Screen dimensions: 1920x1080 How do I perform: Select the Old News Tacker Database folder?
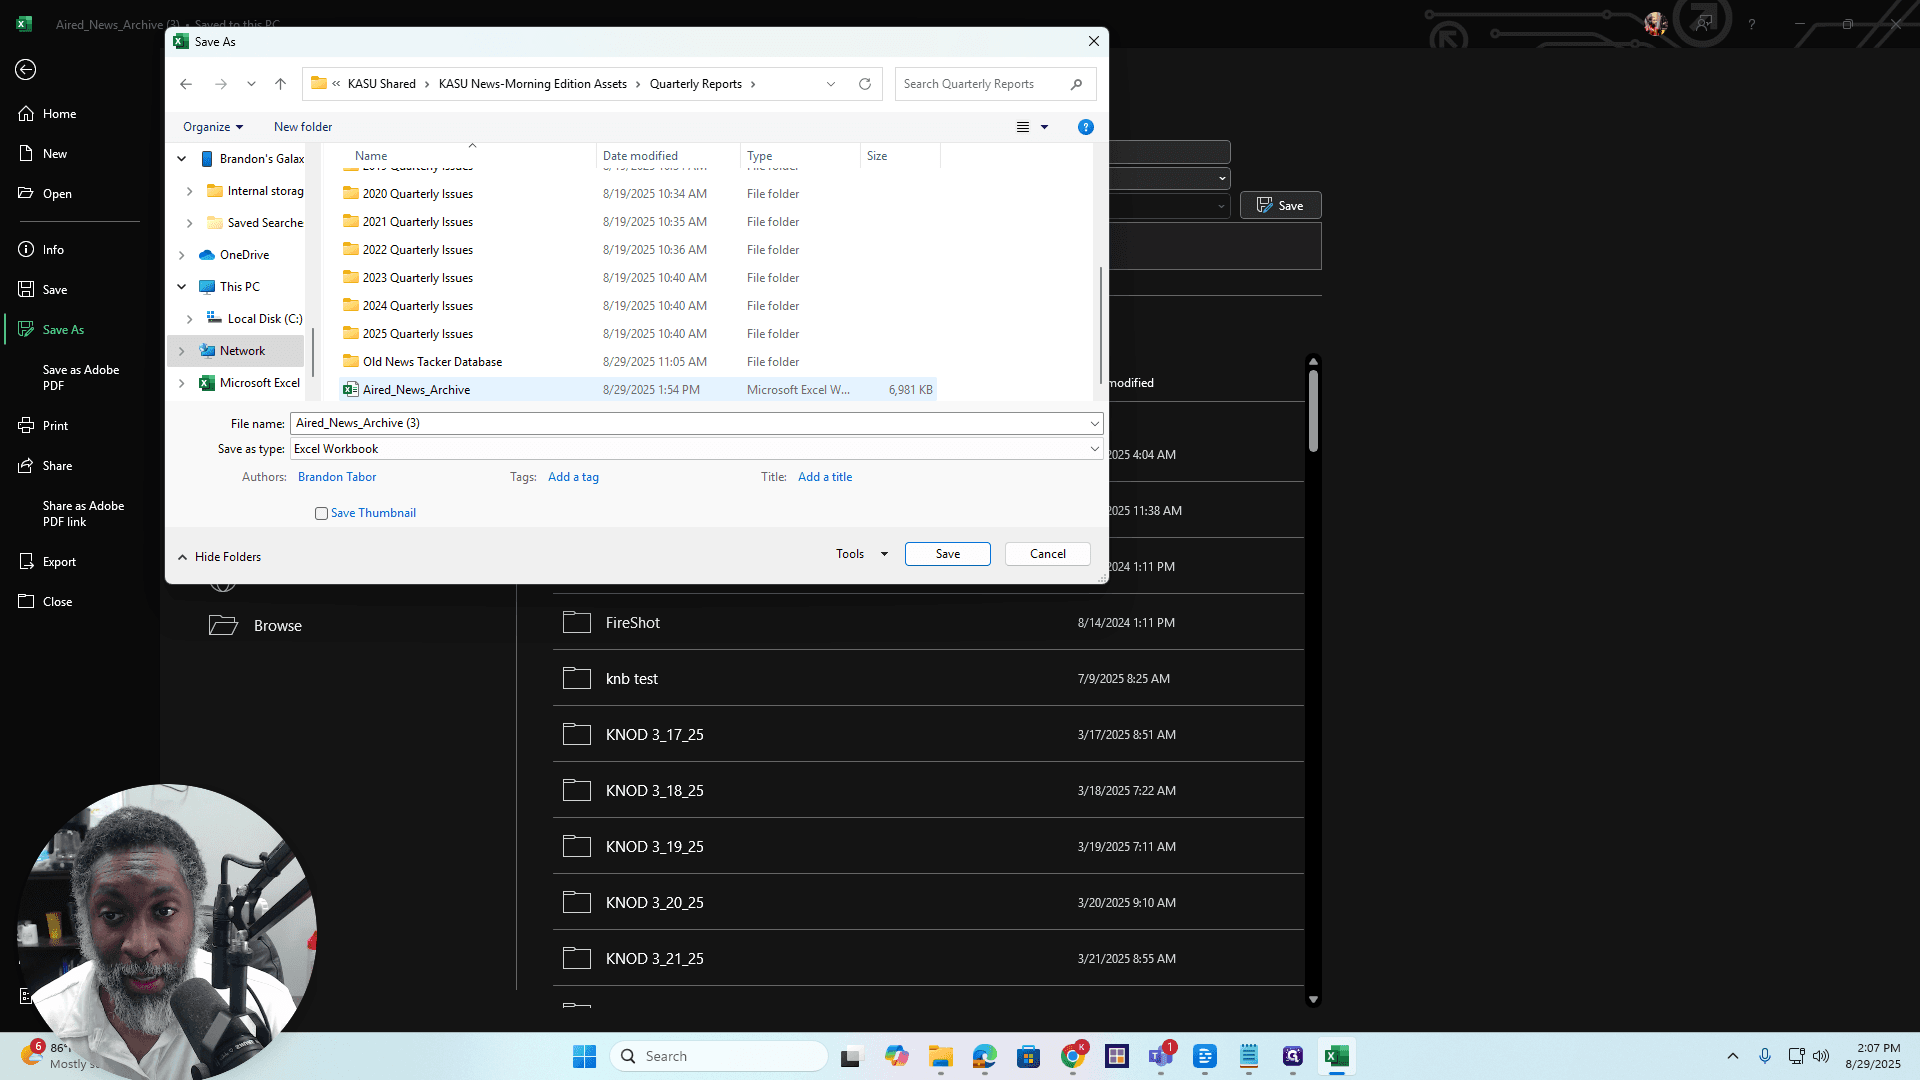coord(637,362)
